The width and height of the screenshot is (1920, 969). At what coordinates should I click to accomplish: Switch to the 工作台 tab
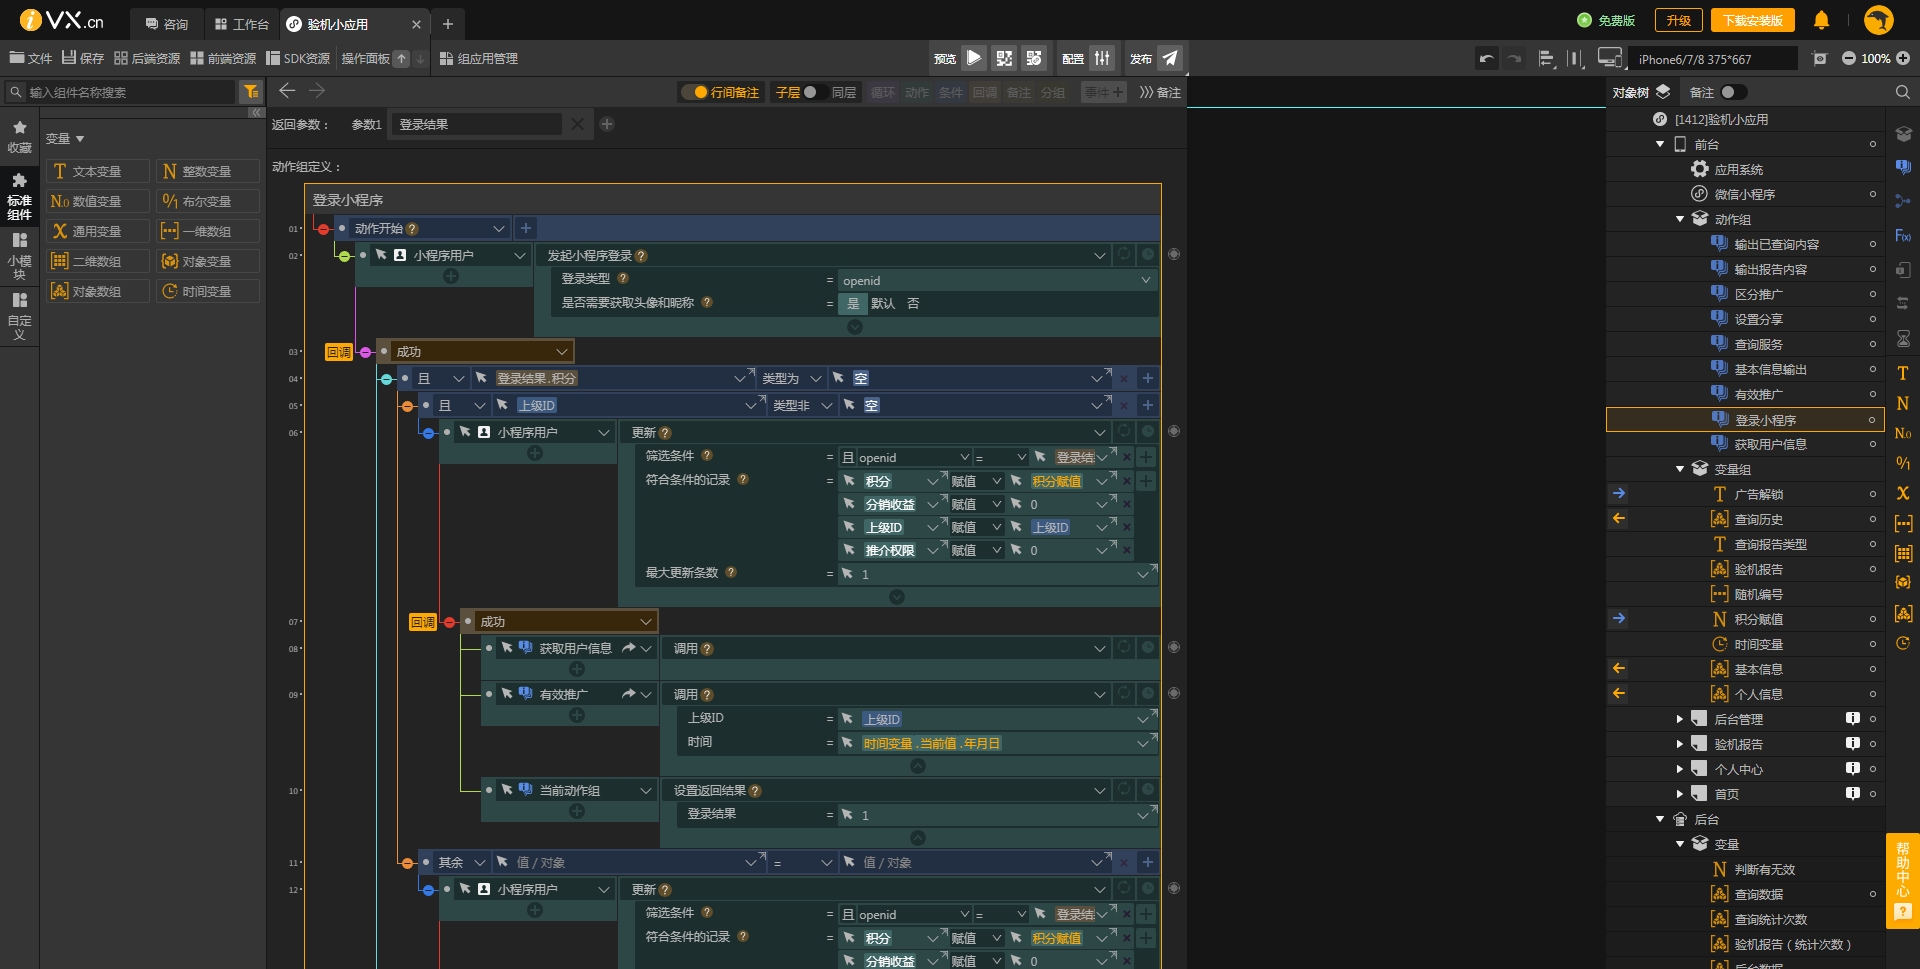point(241,24)
